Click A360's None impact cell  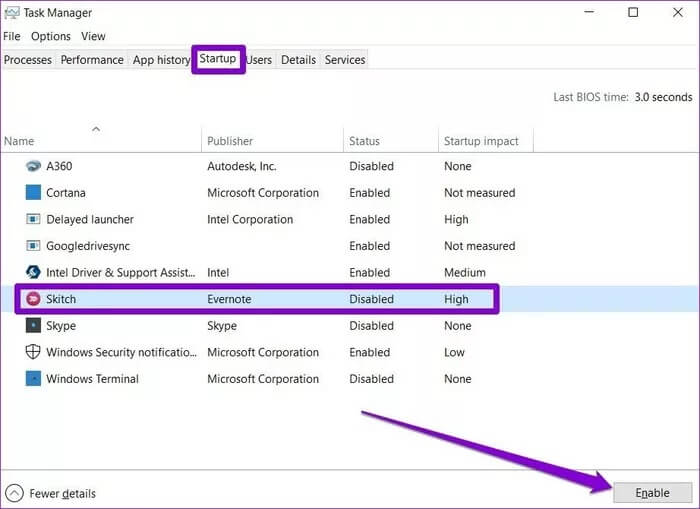tap(458, 166)
